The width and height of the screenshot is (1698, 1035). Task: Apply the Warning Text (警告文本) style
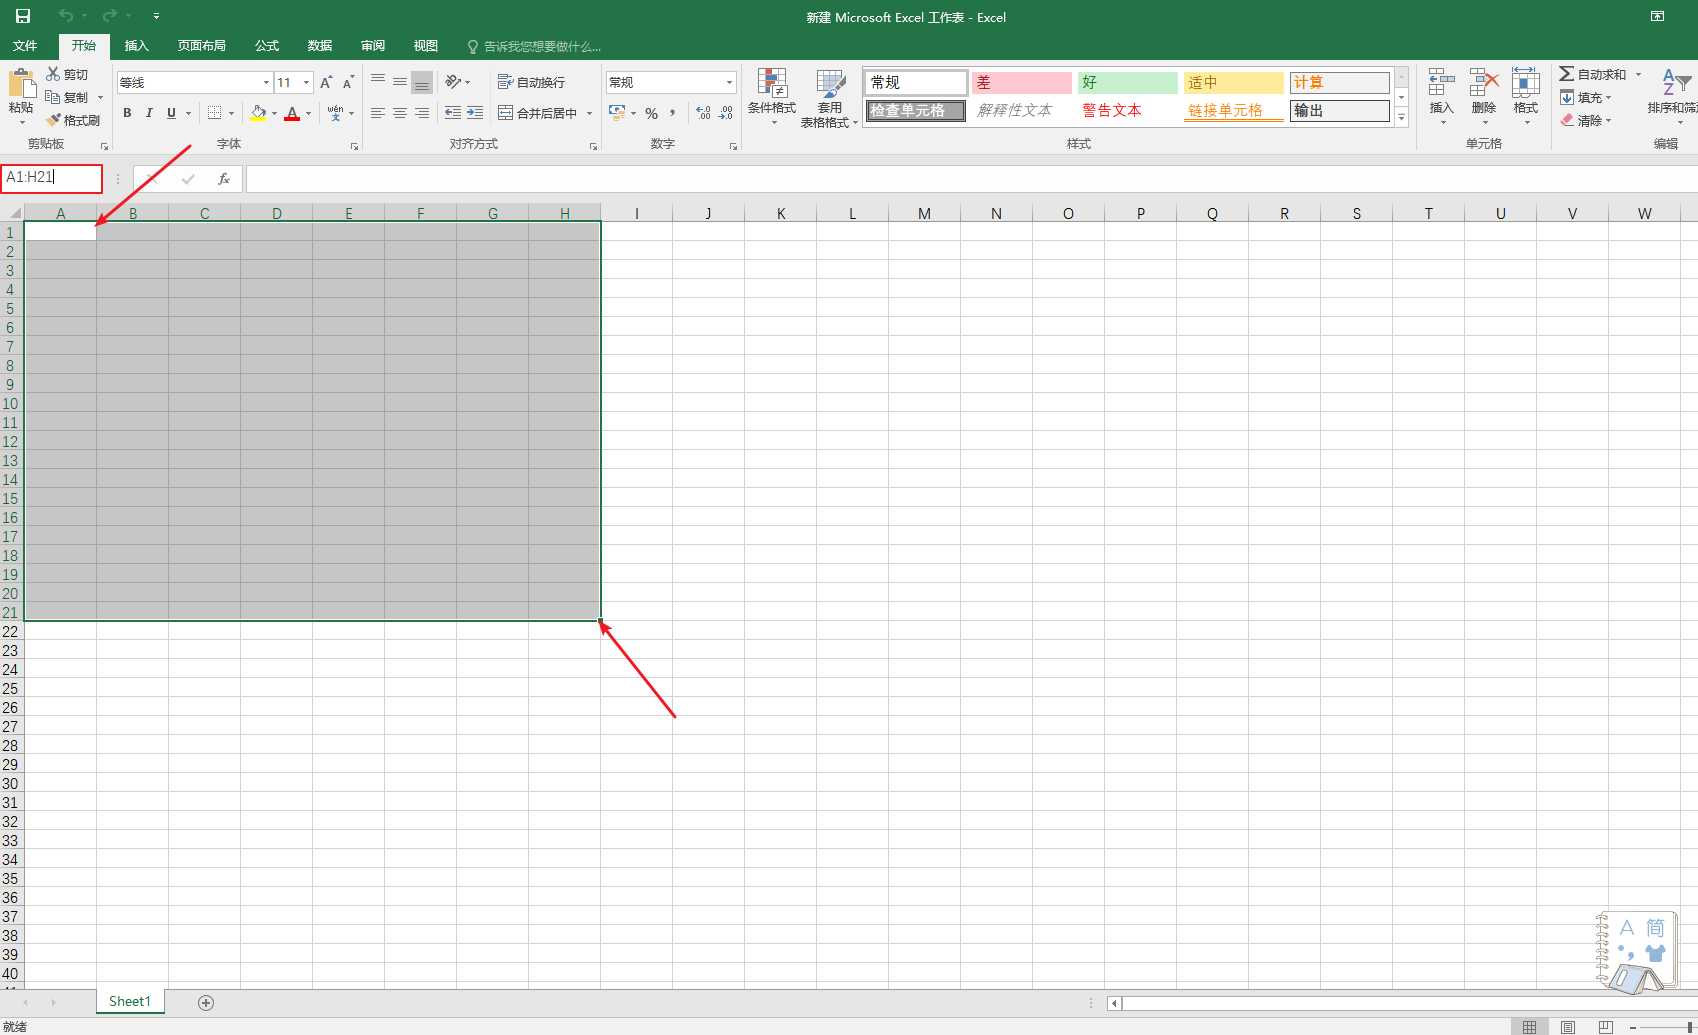pos(1127,110)
